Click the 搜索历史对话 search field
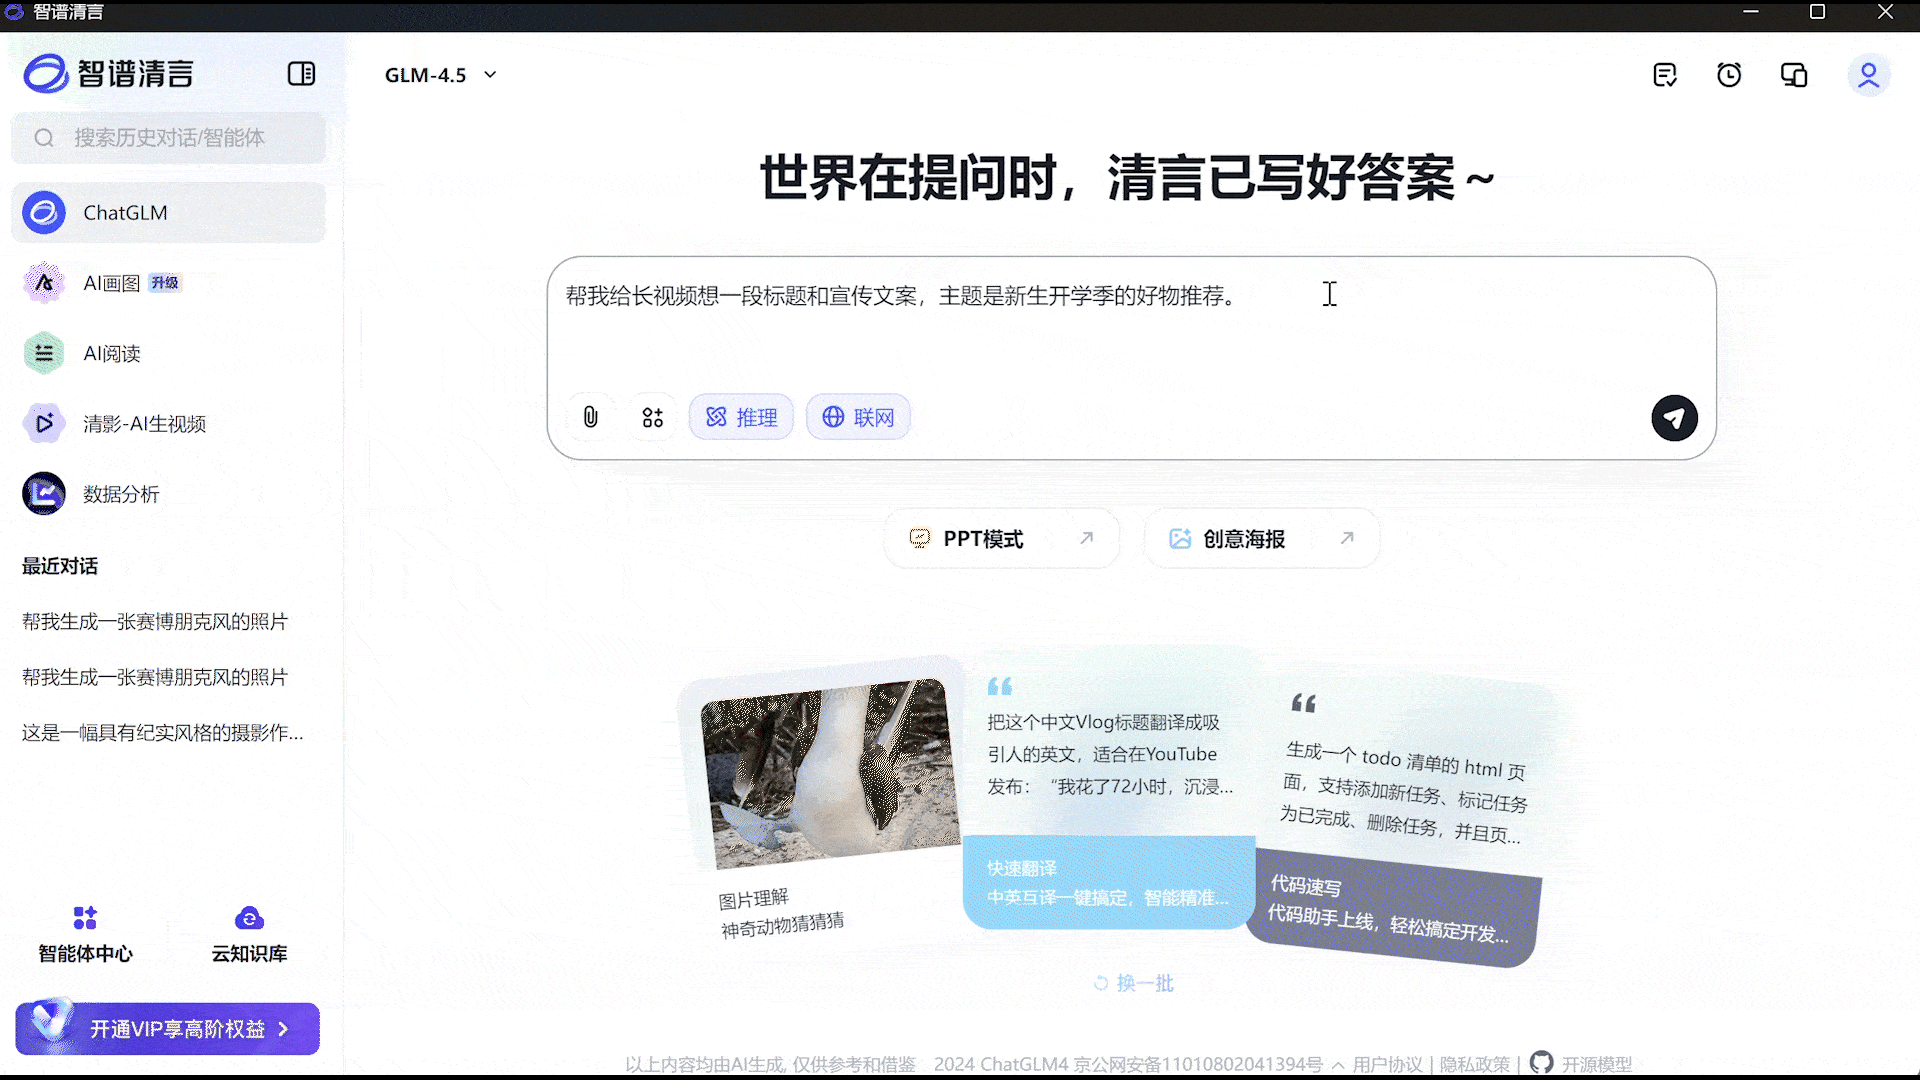The height and width of the screenshot is (1080, 1920). pos(168,138)
